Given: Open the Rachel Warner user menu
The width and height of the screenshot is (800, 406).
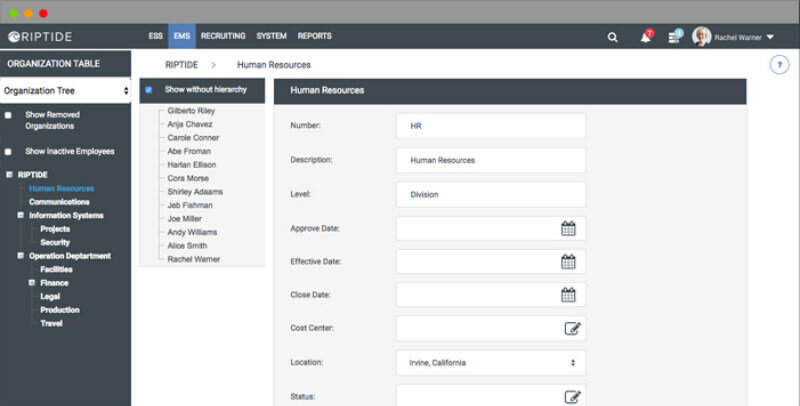Looking at the screenshot, I should coord(733,37).
